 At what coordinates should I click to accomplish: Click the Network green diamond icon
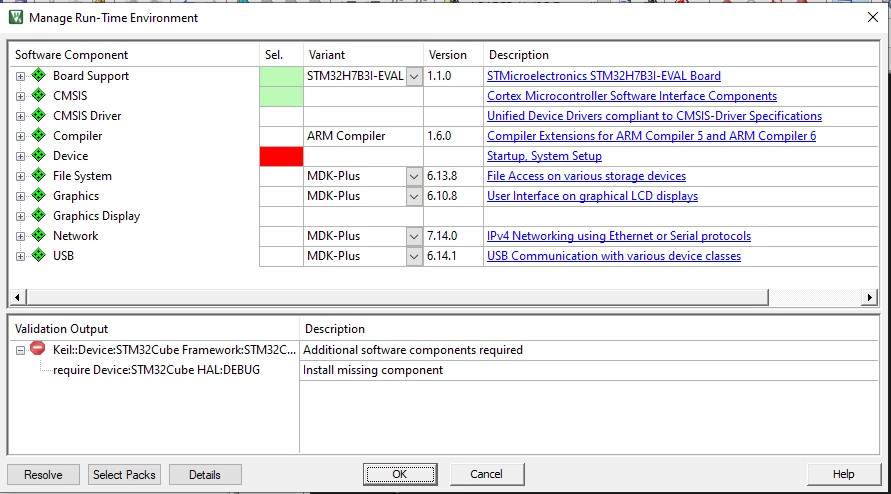coord(39,235)
